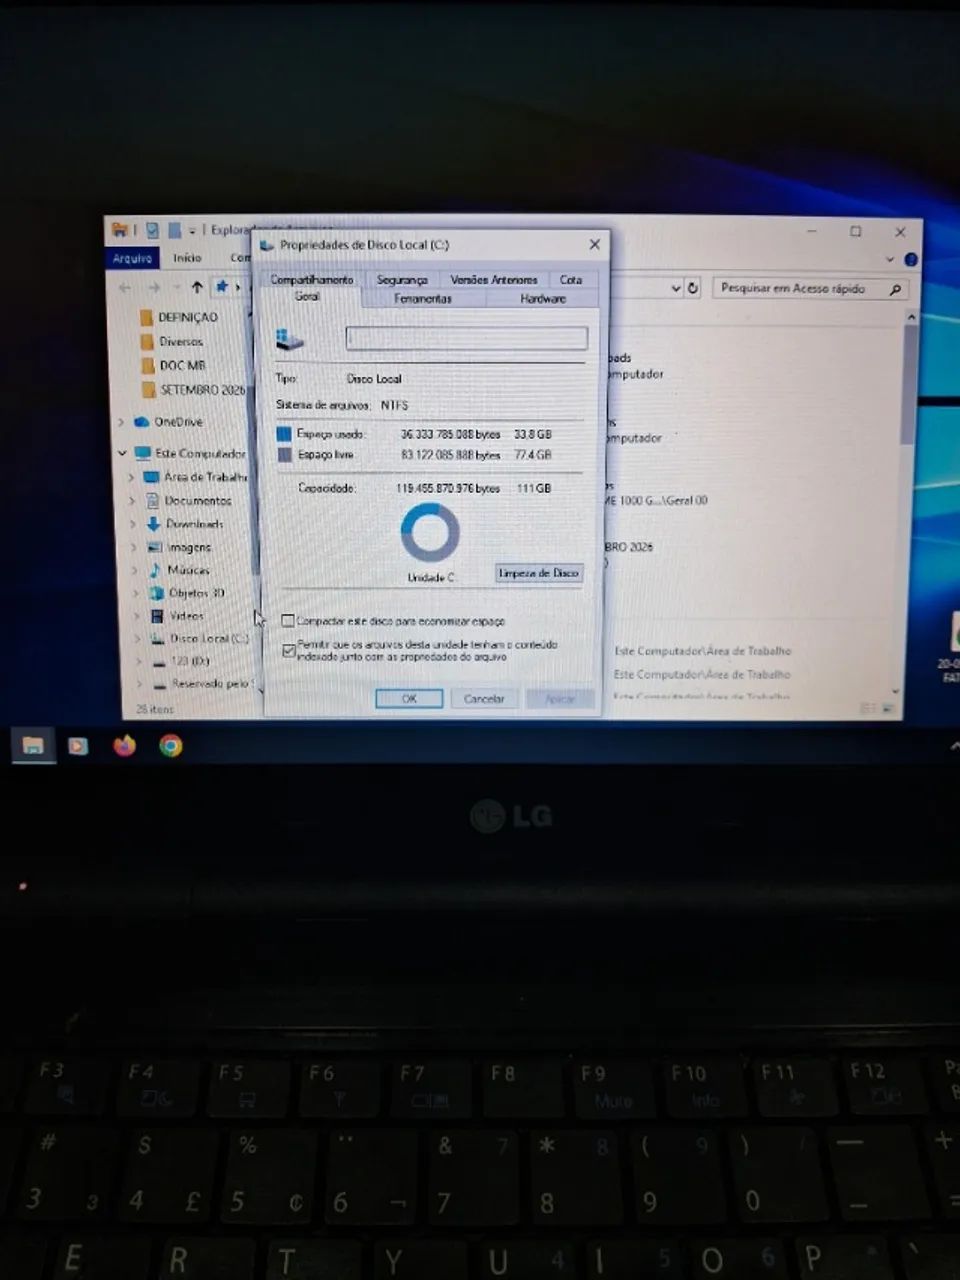Click New folder icon in quick access toolbar

point(174,230)
